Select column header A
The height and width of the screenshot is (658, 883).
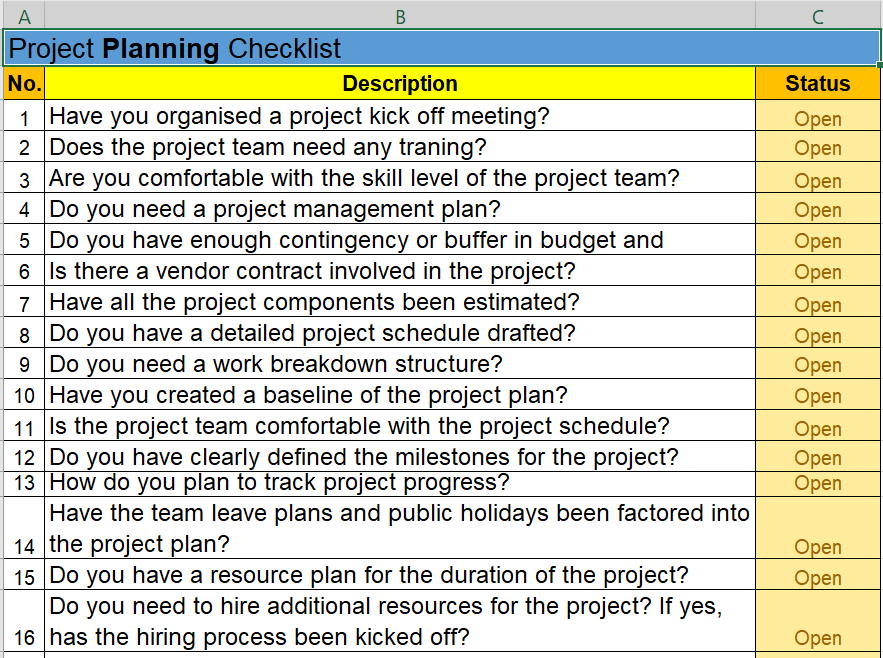pos(24,16)
